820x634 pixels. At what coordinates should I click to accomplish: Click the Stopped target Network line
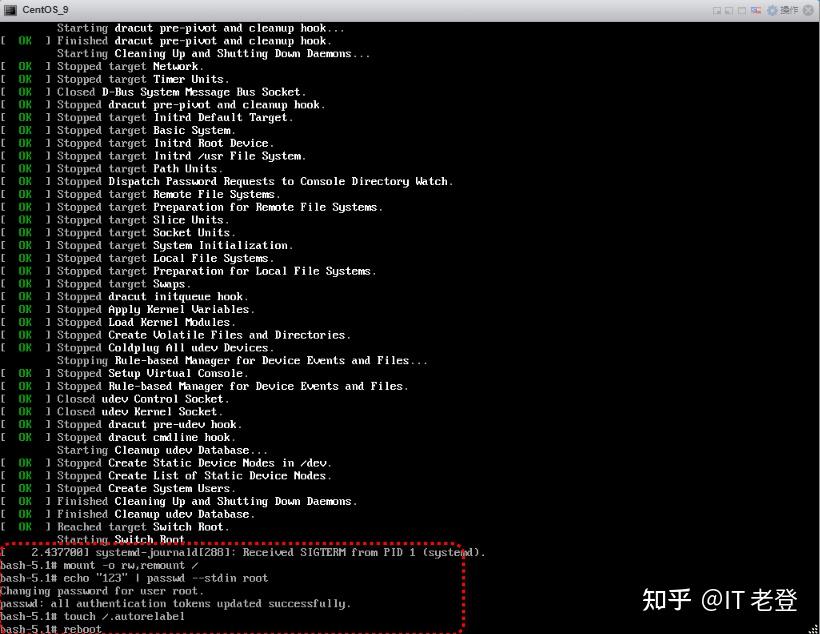[x=128, y=66]
